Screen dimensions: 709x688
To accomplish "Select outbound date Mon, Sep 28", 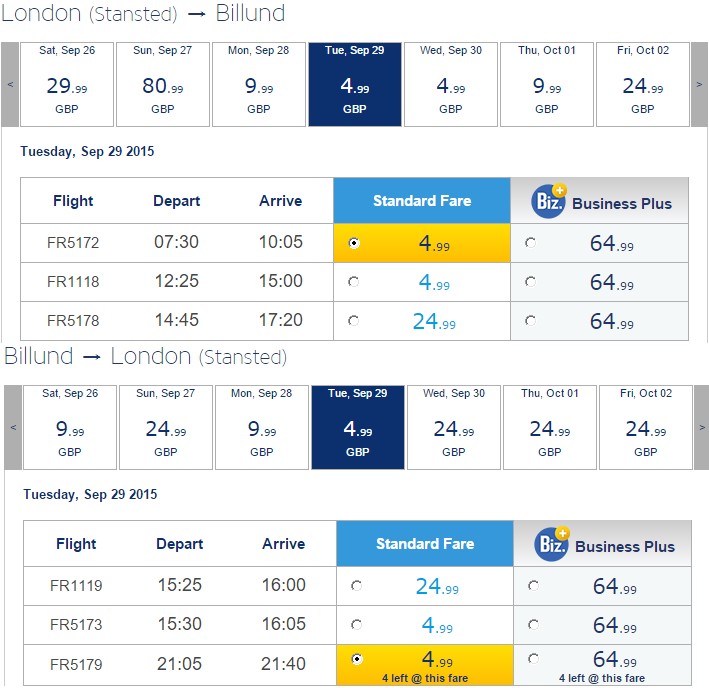I will 259,85.
